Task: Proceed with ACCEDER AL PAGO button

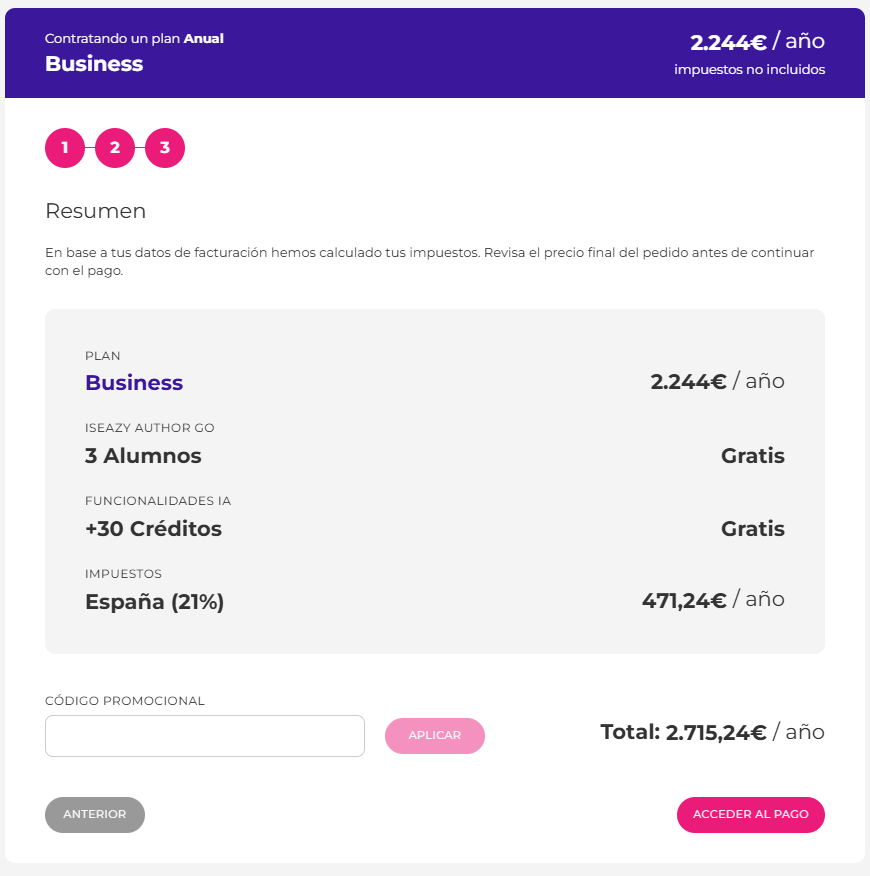Action: 750,815
